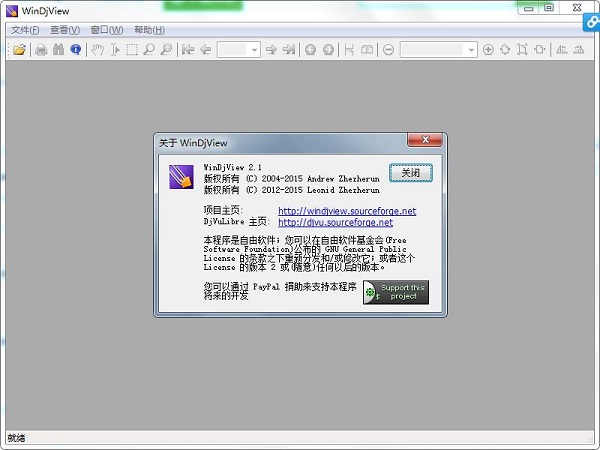
Task: Click the Open file folder icon
Action: tap(19, 49)
